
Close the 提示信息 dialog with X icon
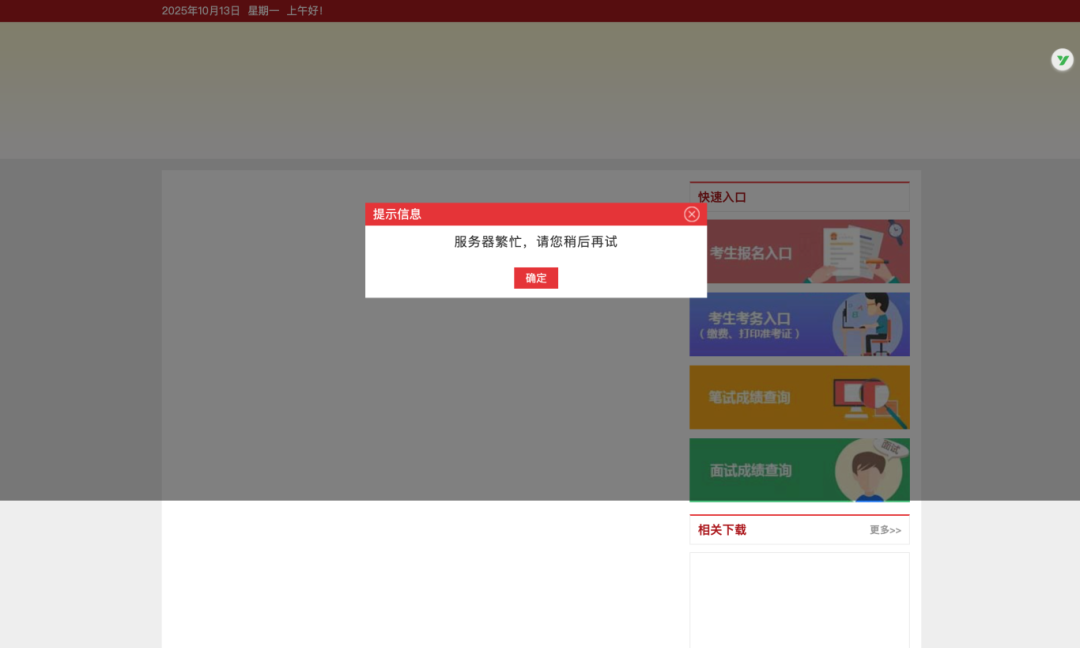691,214
